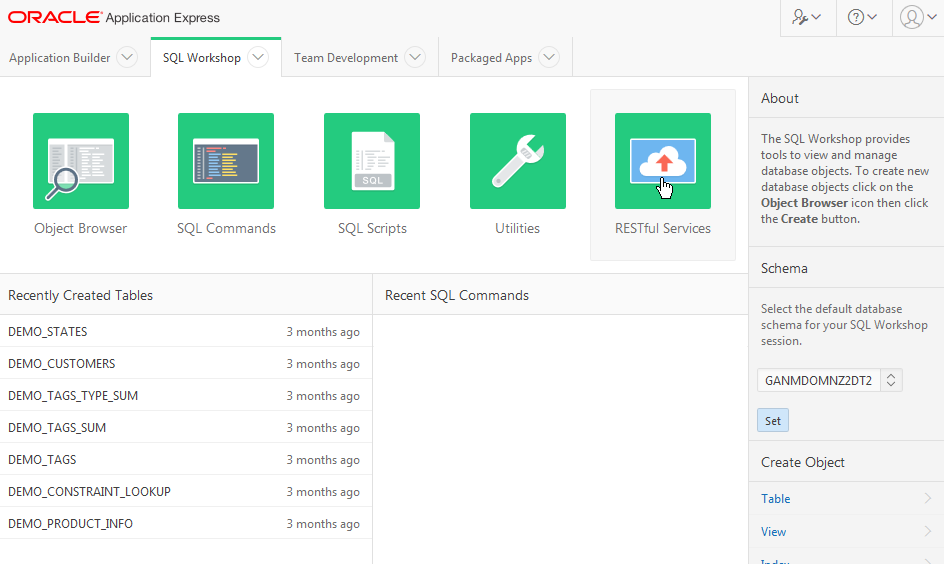The width and height of the screenshot is (944, 564).
Task: Open the user account avatar menu
Action: [x=918, y=17]
